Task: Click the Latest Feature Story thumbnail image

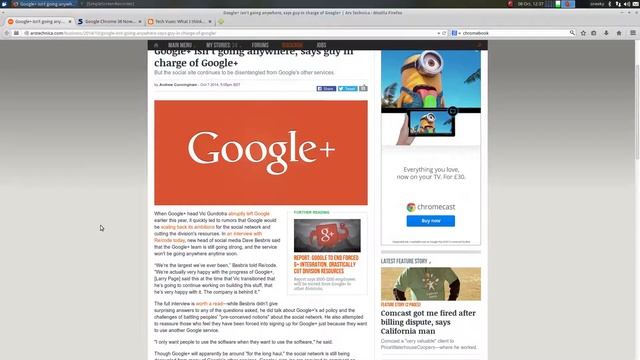Action: pos(431,284)
